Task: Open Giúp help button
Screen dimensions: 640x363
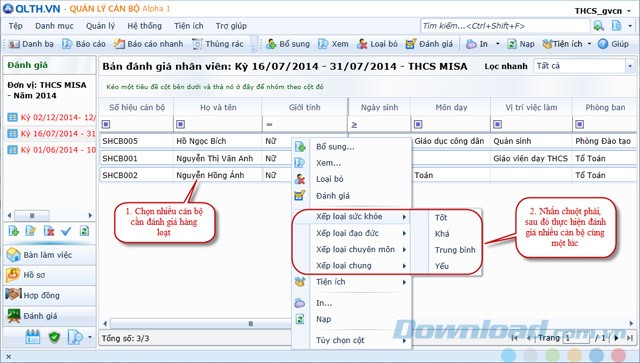Action: (613, 44)
